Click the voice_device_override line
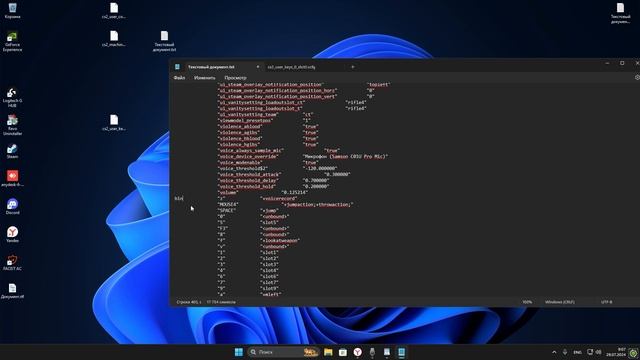 [x=302, y=156]
